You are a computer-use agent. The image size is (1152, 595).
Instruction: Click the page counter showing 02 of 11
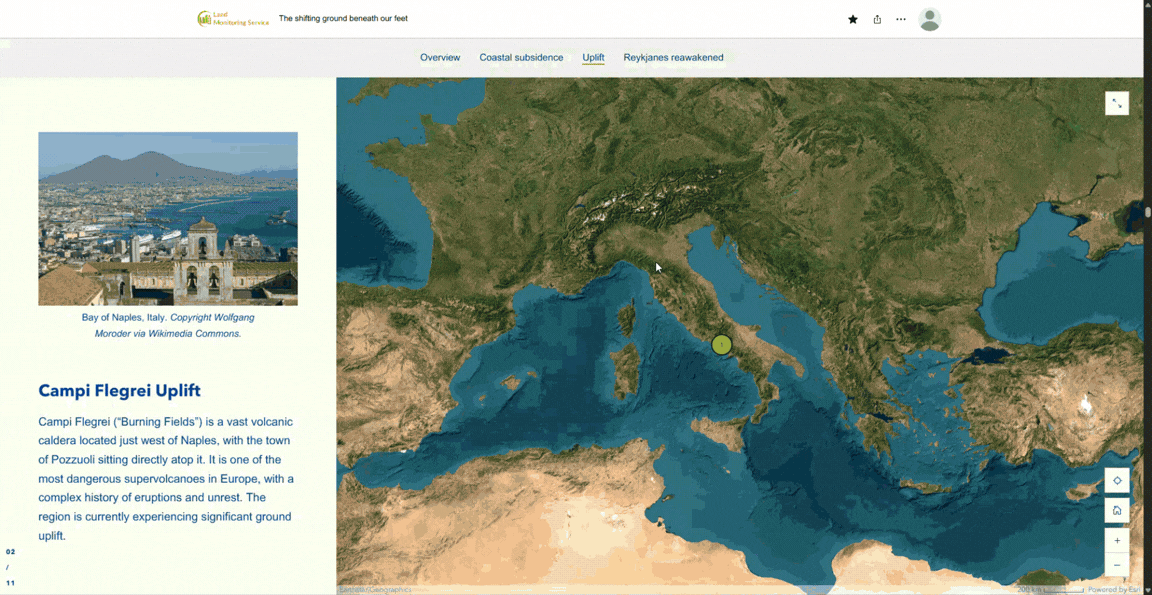pyautogui.click(x=10, y=566)
